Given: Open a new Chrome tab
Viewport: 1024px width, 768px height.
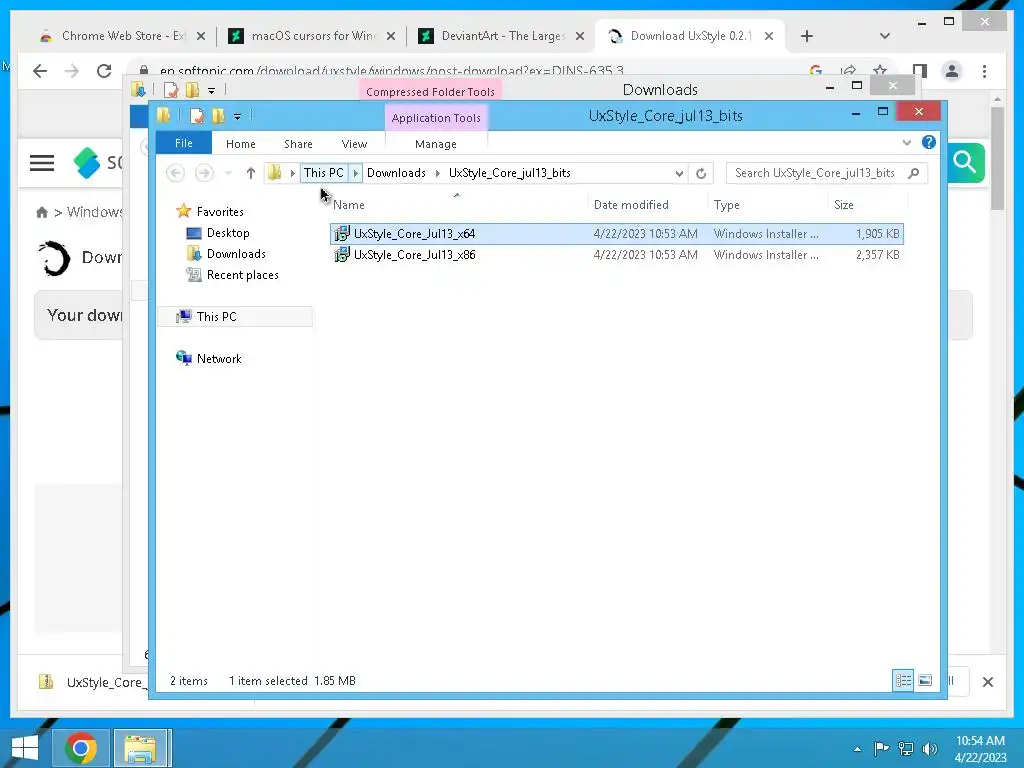Looking at the screenshot, I should click(807, 36).
